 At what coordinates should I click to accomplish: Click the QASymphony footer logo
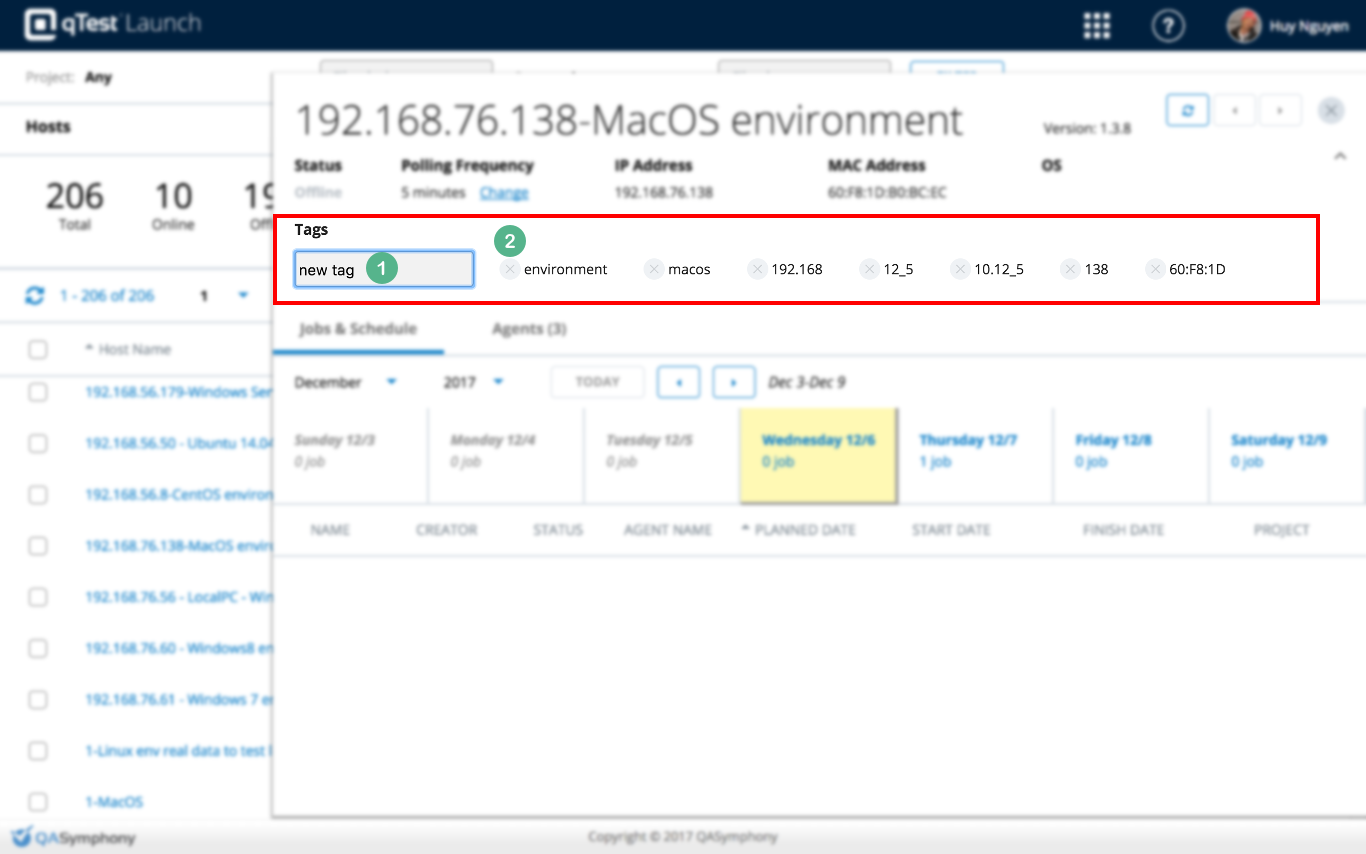74,837
